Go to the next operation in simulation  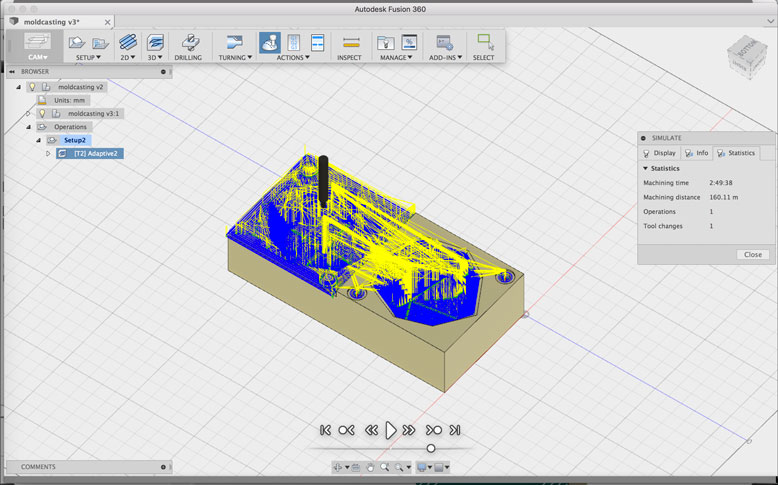434,430
